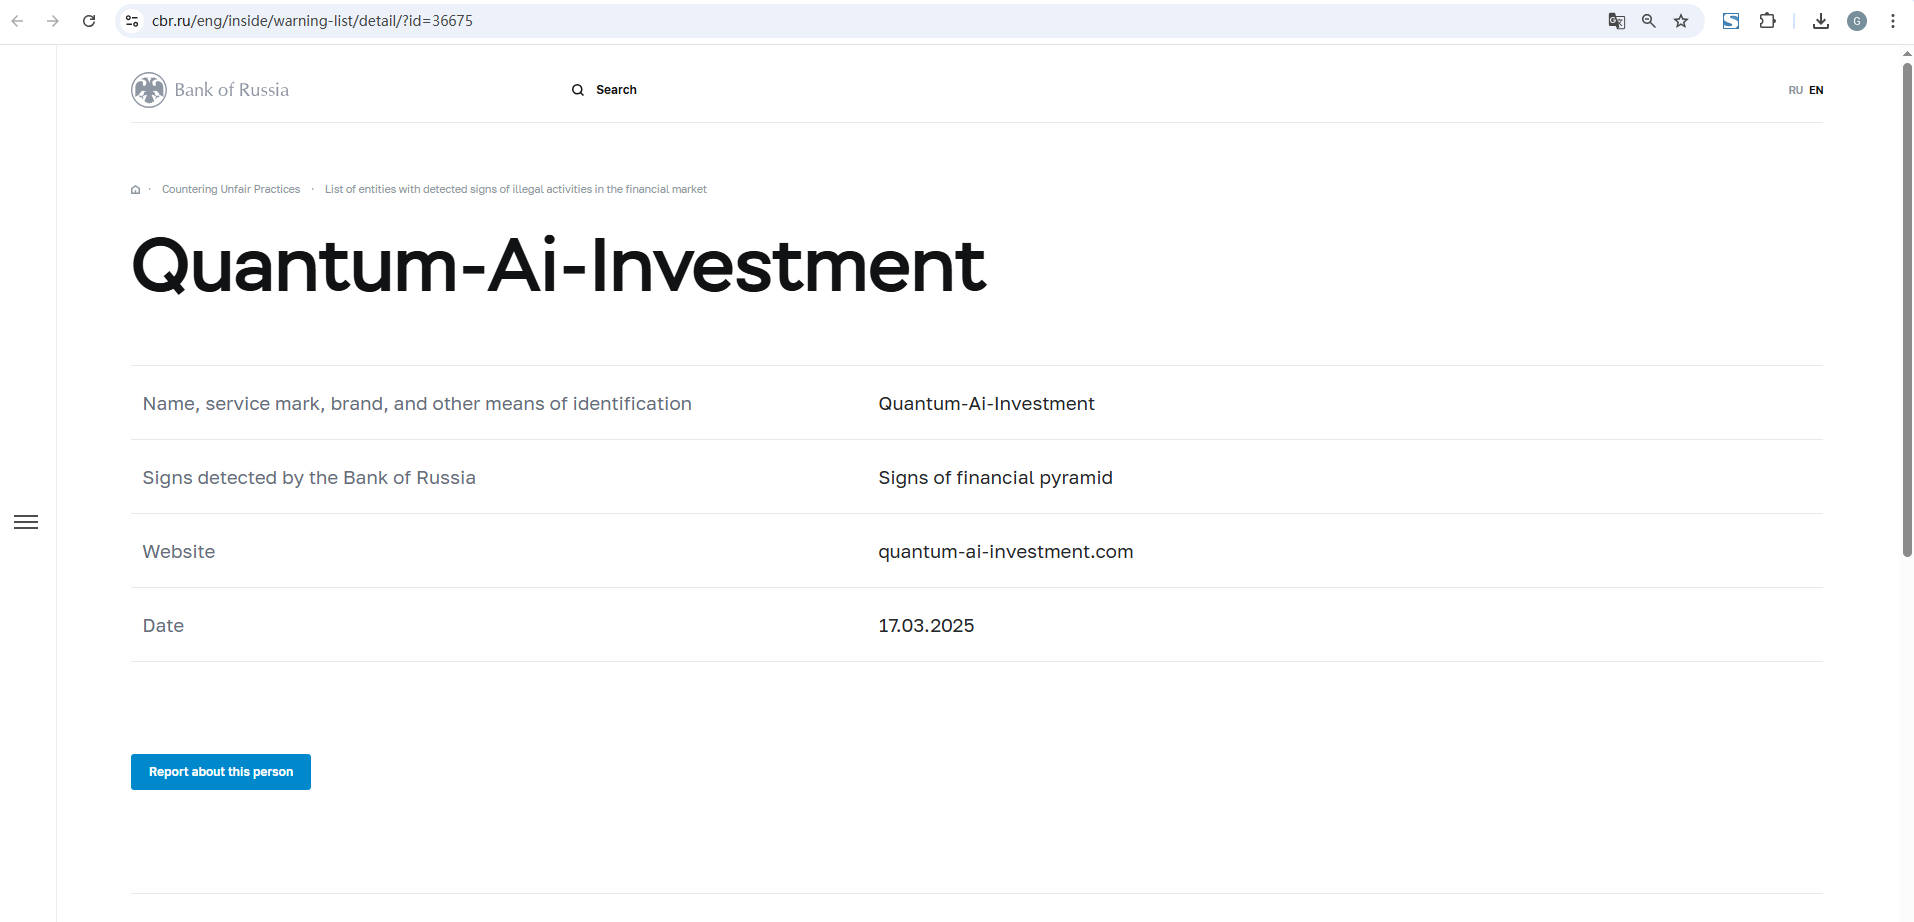1914x922 pixels.
Task: Click the home breadcrumb icon
Action: [136, 190]
